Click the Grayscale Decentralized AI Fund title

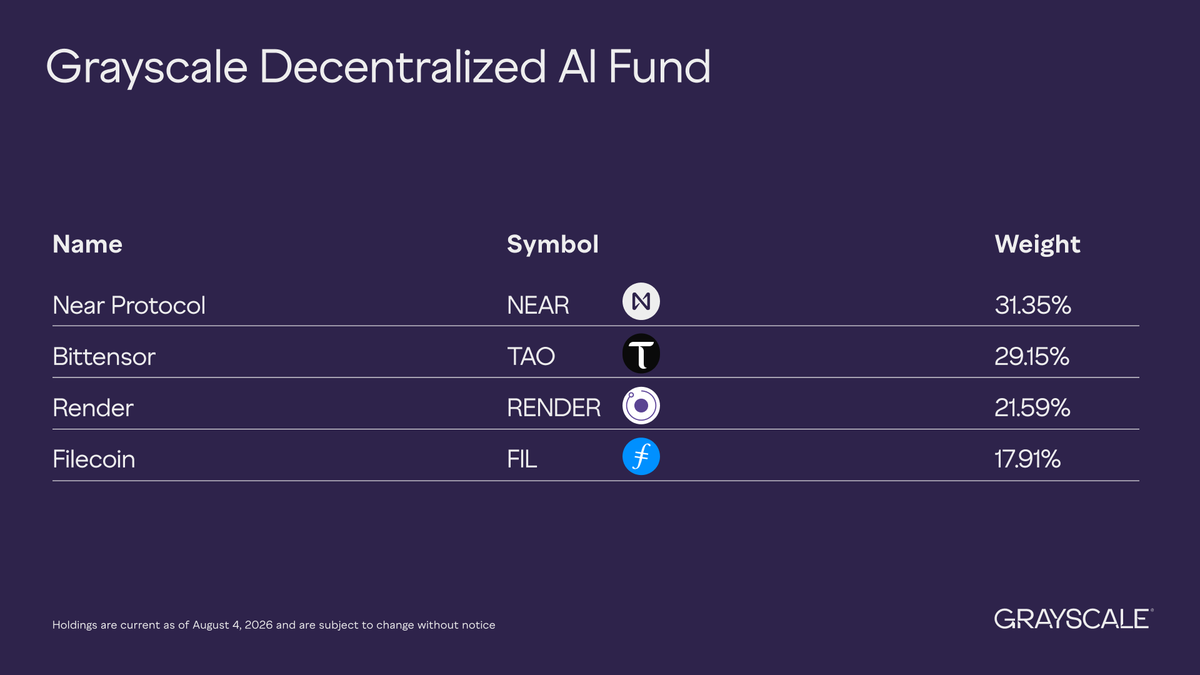tap(379, 68)
